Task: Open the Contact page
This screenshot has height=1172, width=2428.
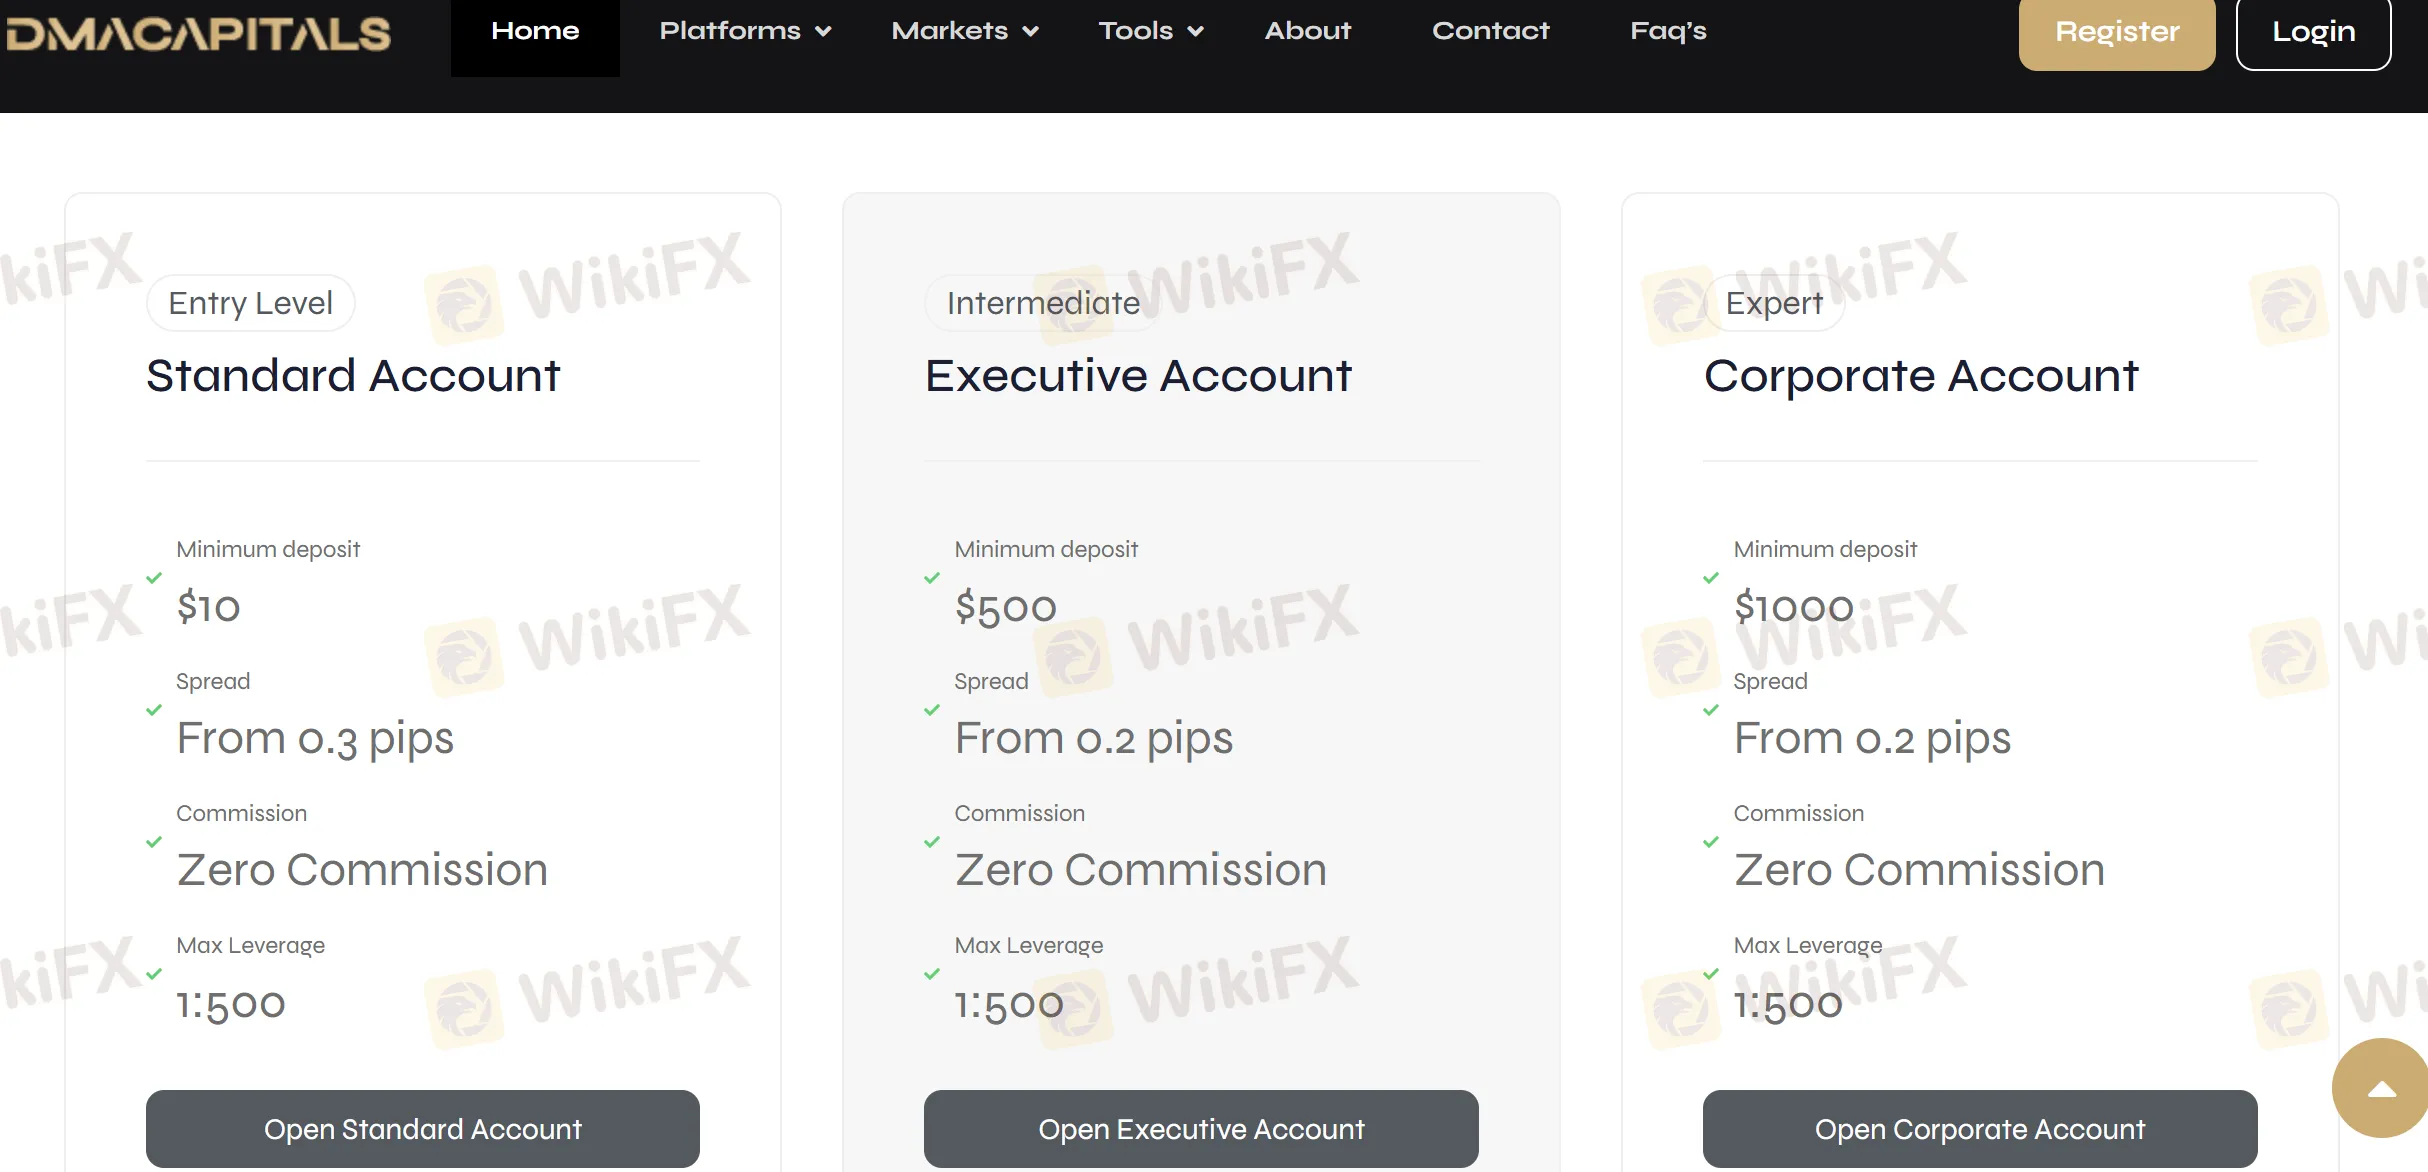Action: (x=1490, y=31)
